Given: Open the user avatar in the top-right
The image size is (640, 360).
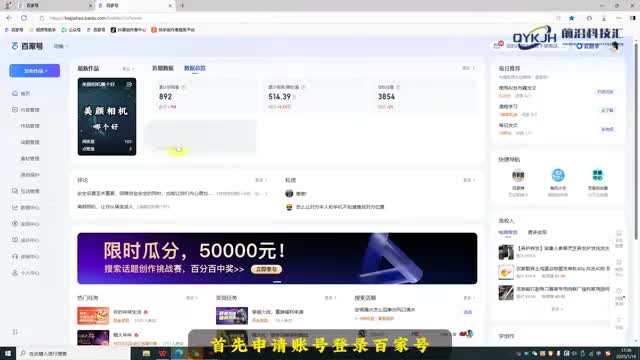Looking at the screenshot, I should coord(615,46).
